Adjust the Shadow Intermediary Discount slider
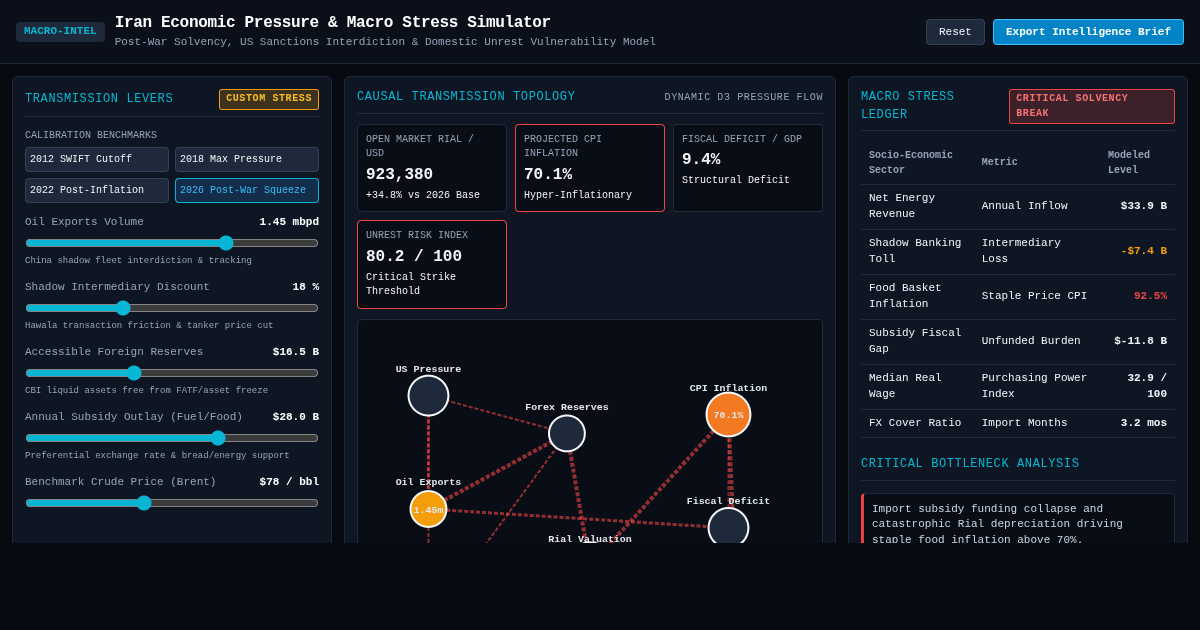The width and height of the screenshot is (1200, 630). 172,308
